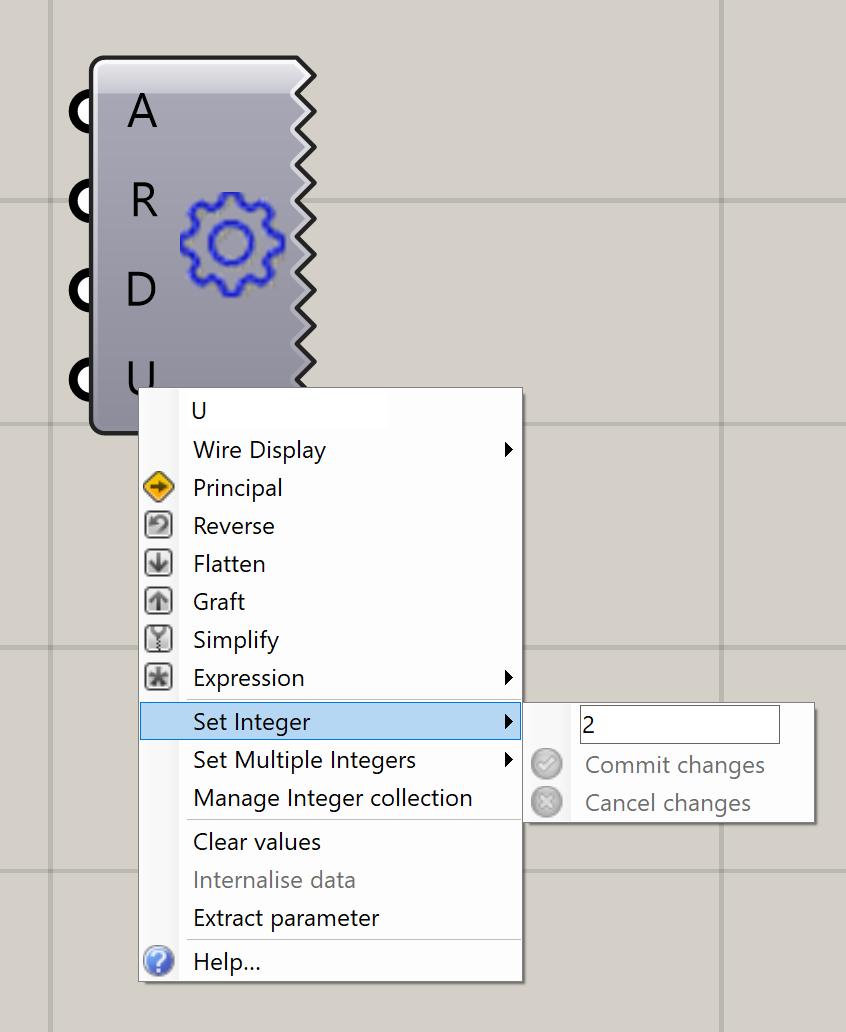Click Commit changes
Viewport: 846px width, 1032px height.
coord(674,765)
